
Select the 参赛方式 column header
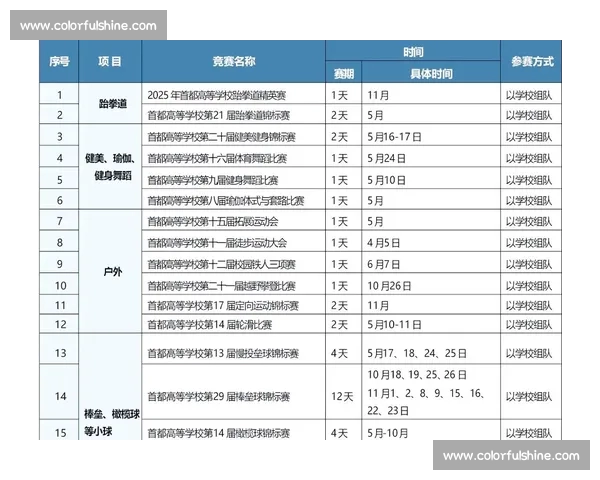(x=532, y=61)
